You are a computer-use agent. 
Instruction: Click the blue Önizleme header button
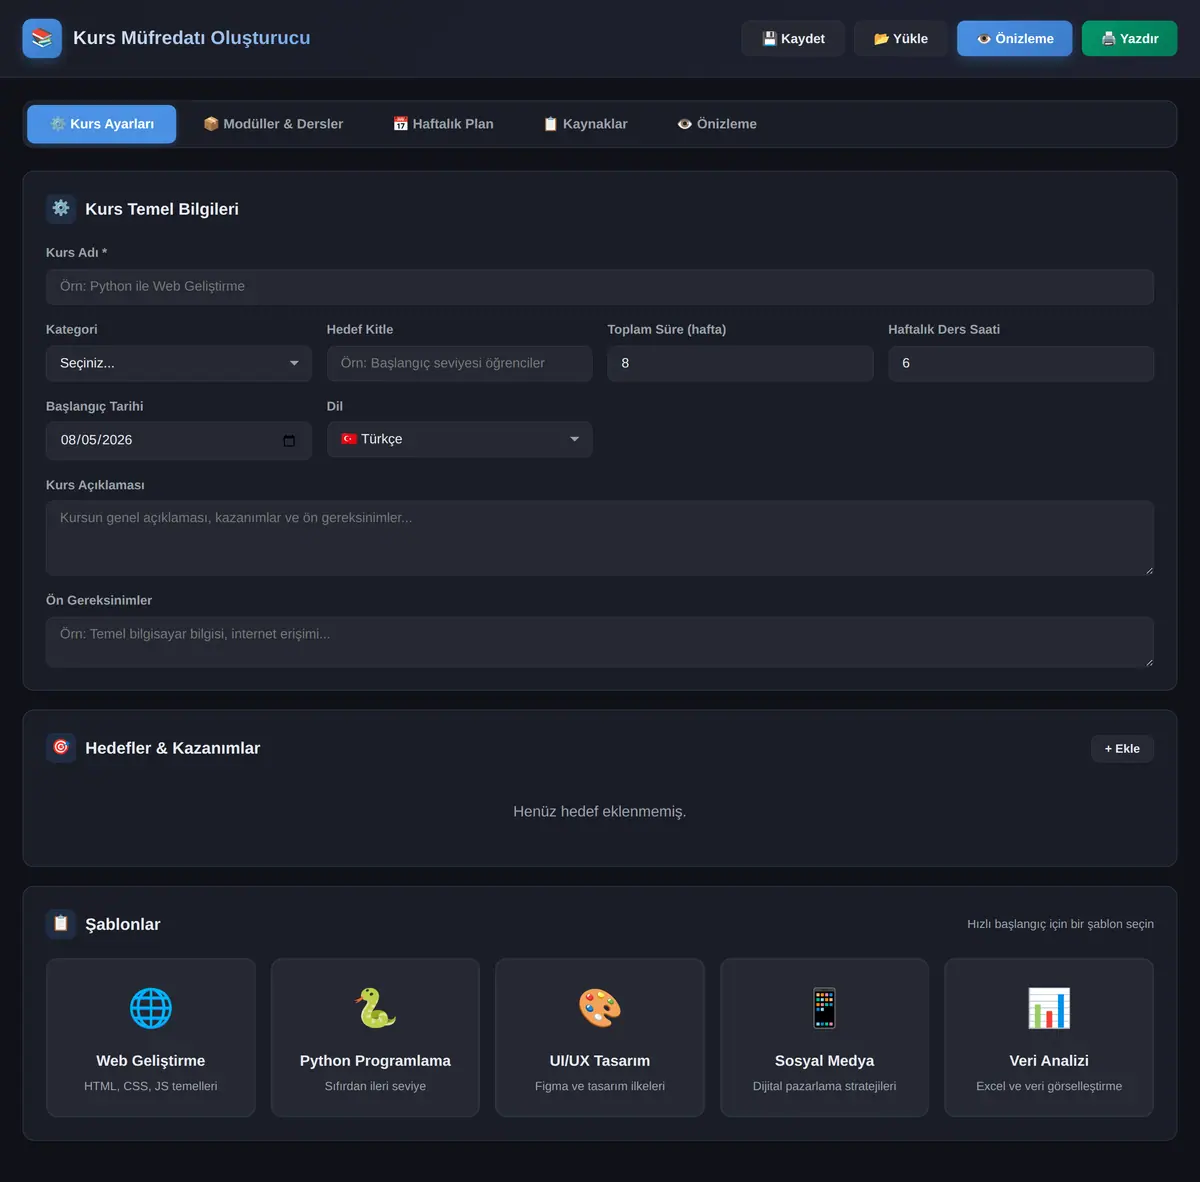[x=1015, y=38]
